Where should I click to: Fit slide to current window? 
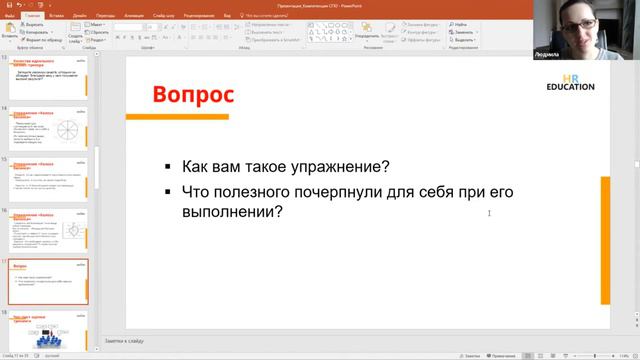pyautogui.click(x=635, y=356)
